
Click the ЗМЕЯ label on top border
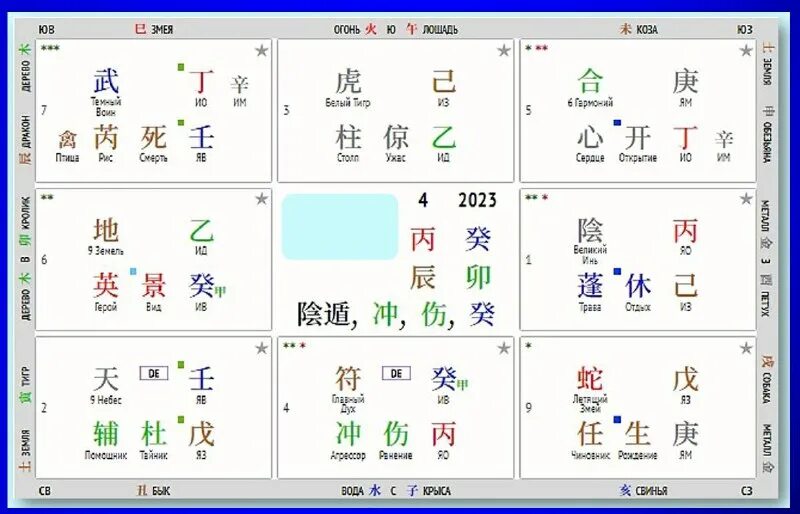pyautogui.click(x=162, y=30)
